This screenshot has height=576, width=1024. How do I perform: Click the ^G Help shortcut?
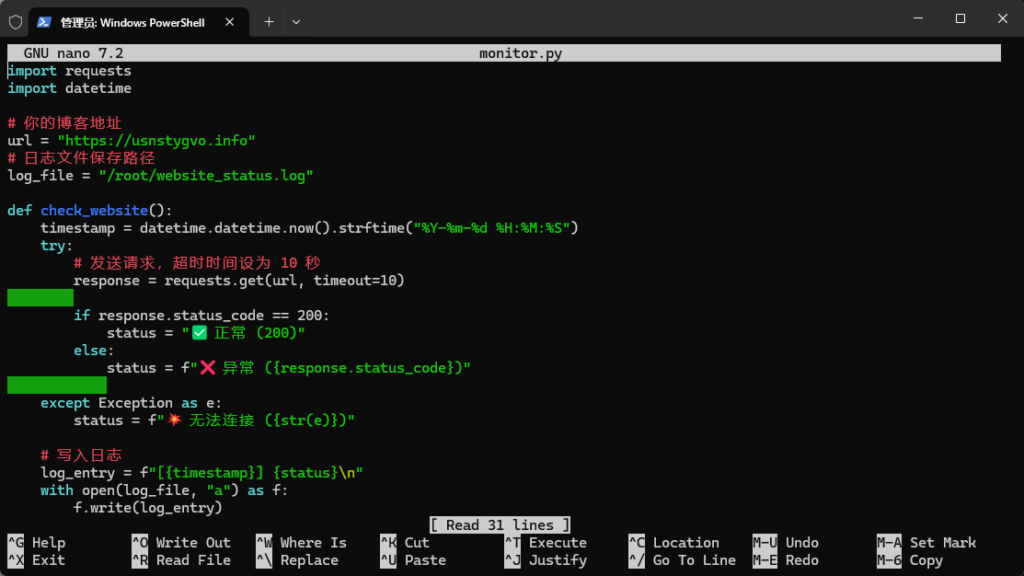click(36, 543)
